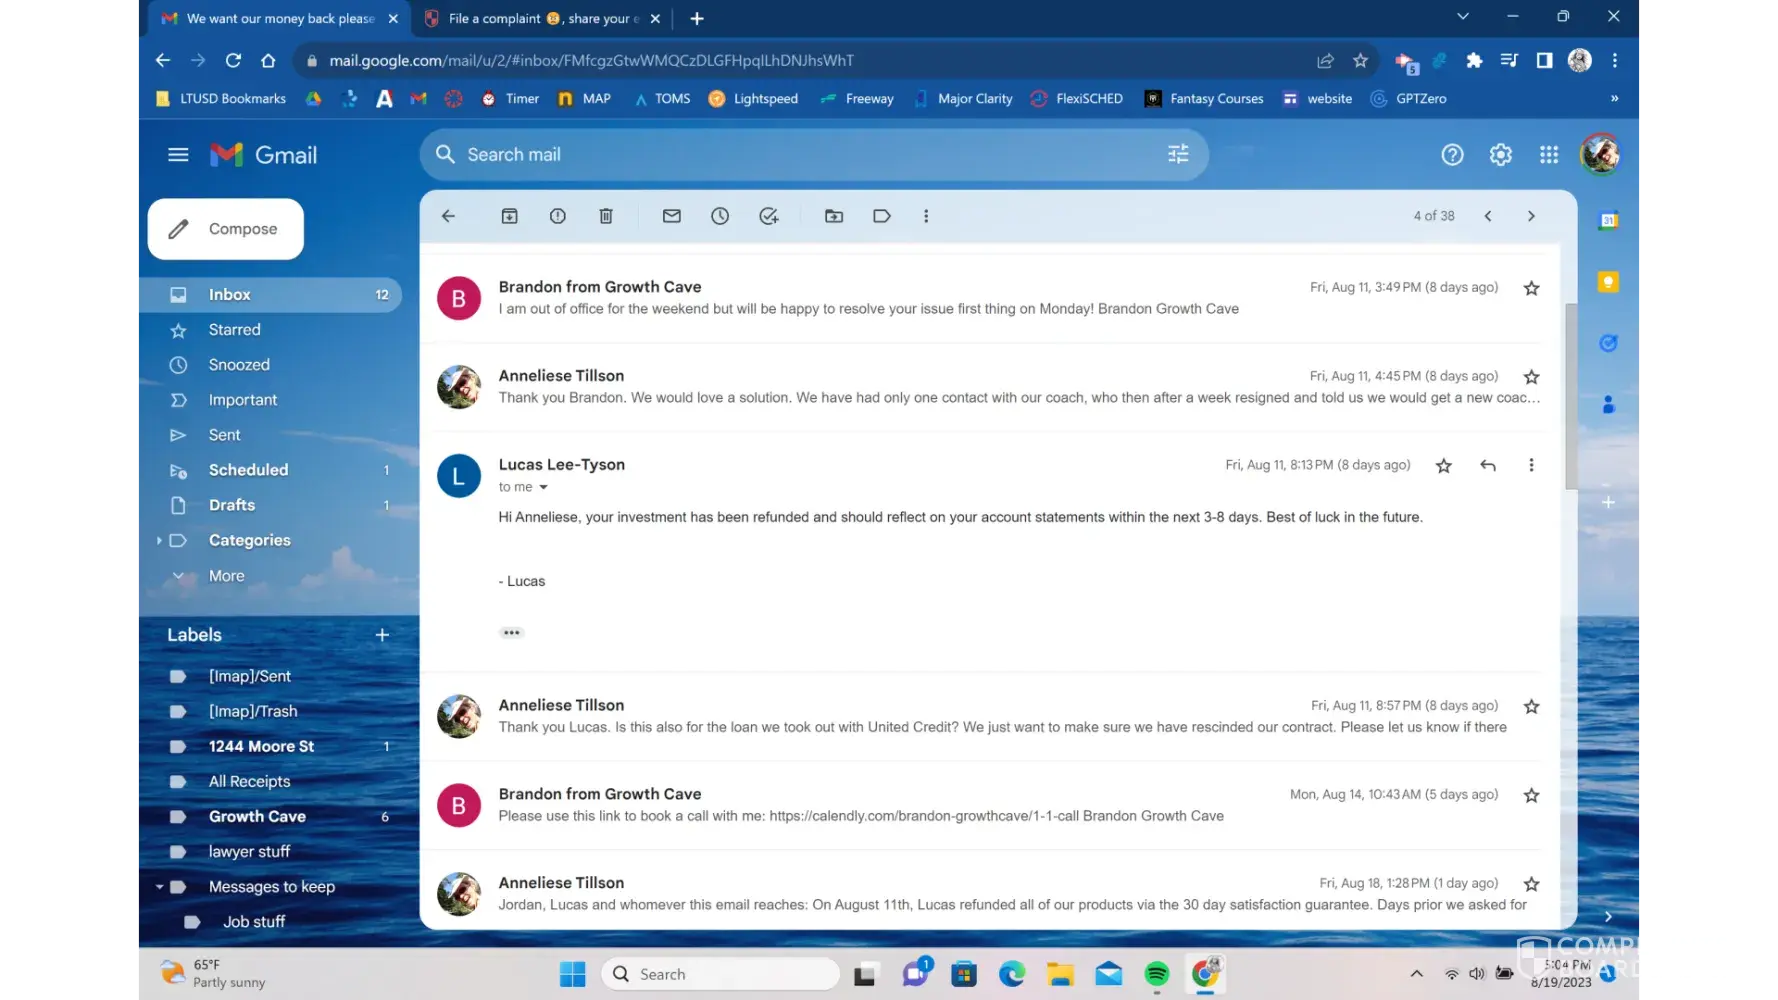1778x1000 pixels.
Task: Open Gmail settings gear
Action: pyautogui.click(x=1500, y=155)
